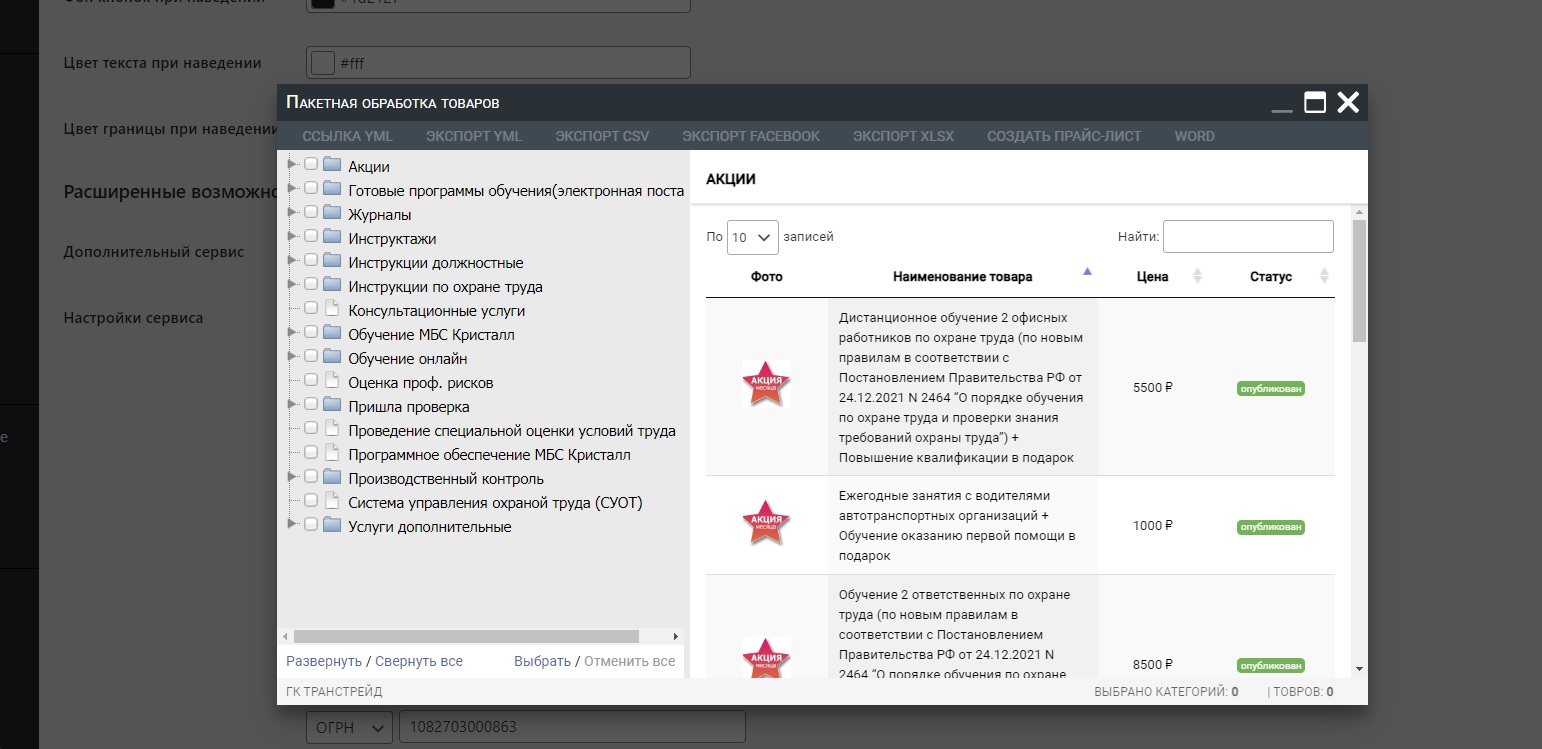The width and height of the screenshot is (1542, 749).
Task: Click the sort arrows in Цена column
Action: pyautogui.click(x=1198, y=276)
